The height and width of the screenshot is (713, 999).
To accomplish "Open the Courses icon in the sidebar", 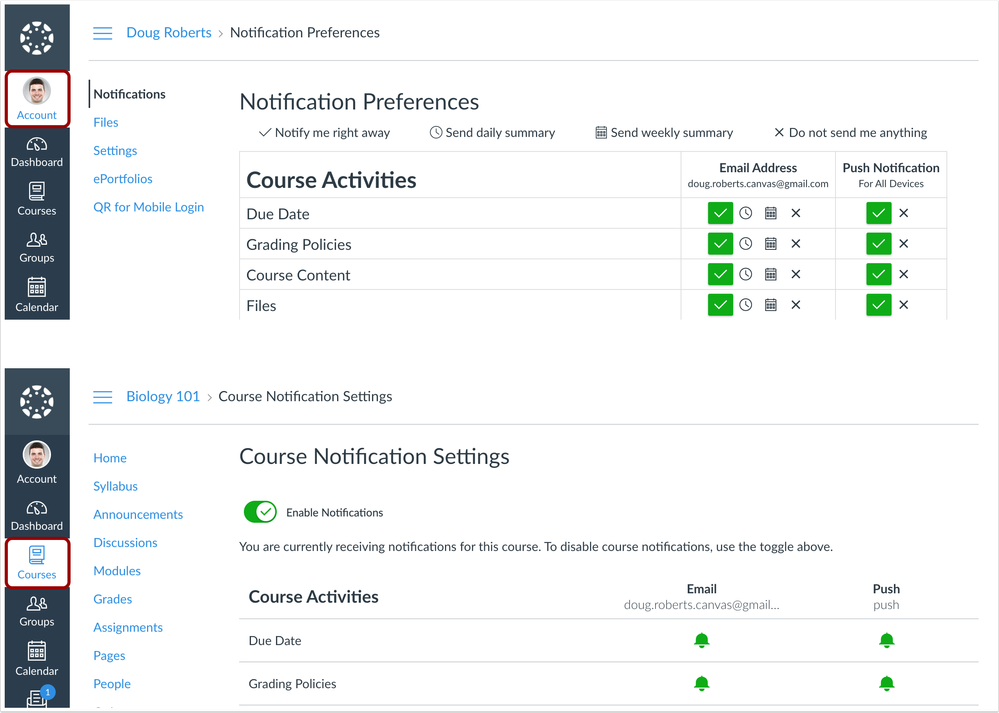I will (37, 563).
